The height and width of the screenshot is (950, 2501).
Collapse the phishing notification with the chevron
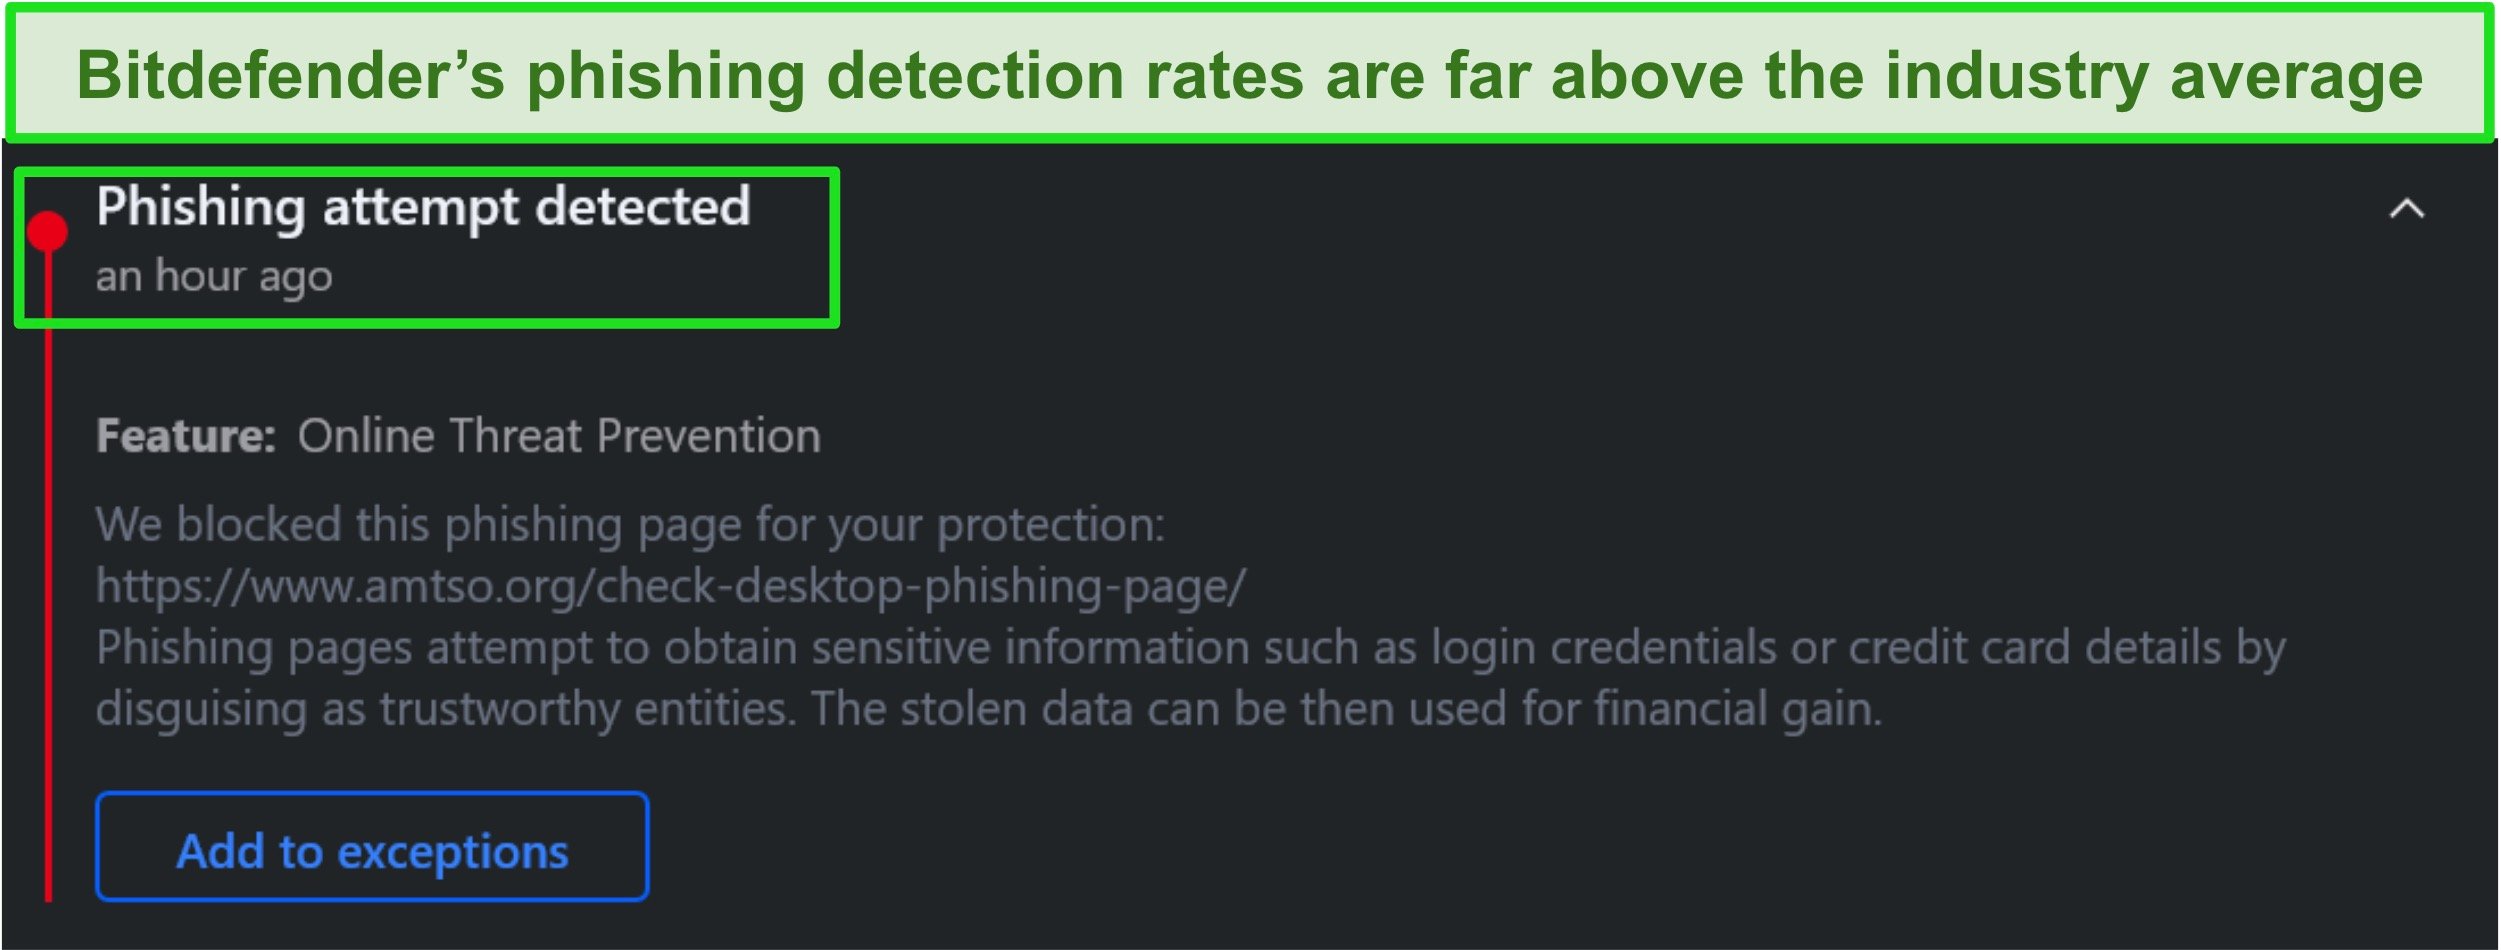click(x=2407, y=209)
